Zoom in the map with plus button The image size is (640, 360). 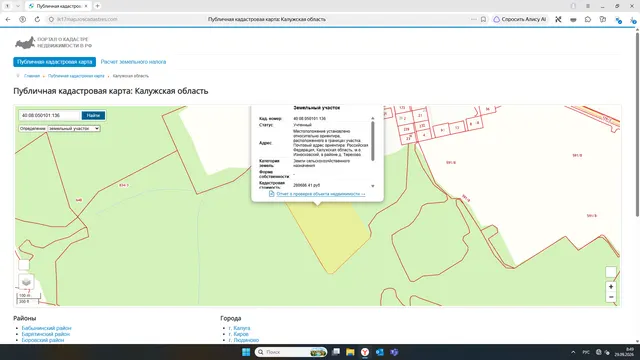click(611, 287)
